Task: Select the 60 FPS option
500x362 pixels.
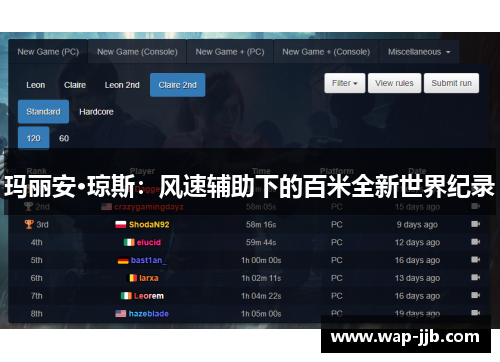Action: coord(64,138)
